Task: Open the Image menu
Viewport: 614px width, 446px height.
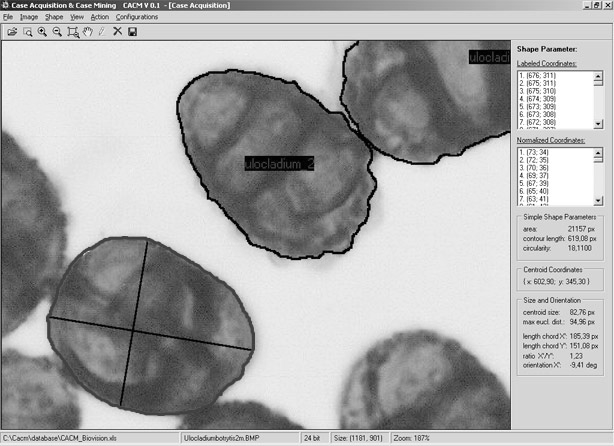Action: (29, 18)
